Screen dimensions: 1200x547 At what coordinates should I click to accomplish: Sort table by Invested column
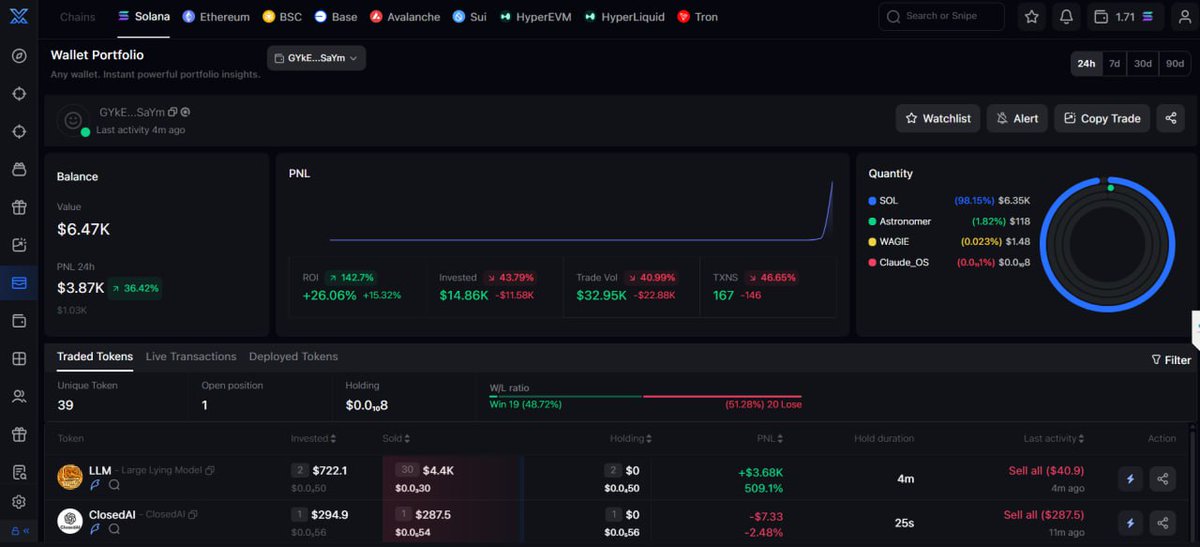313,438
